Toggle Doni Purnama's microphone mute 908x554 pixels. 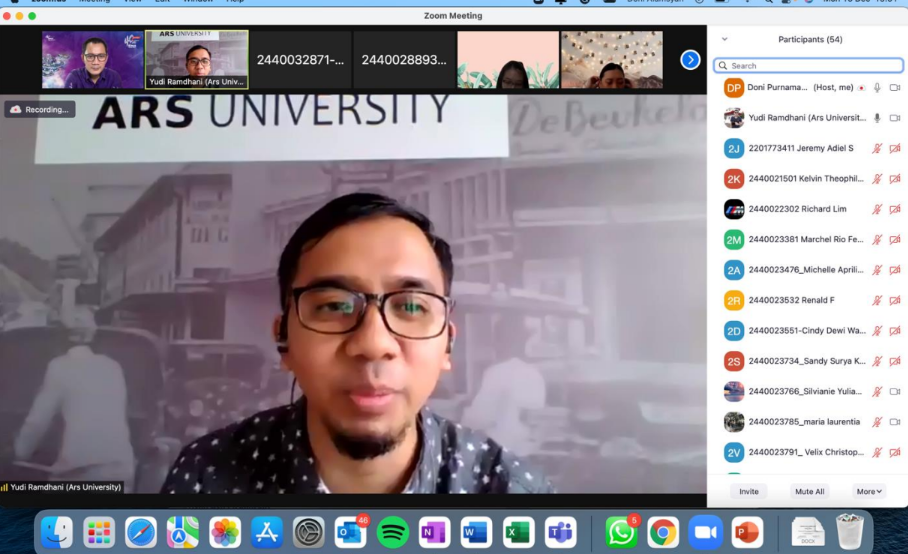coord(877,88)
